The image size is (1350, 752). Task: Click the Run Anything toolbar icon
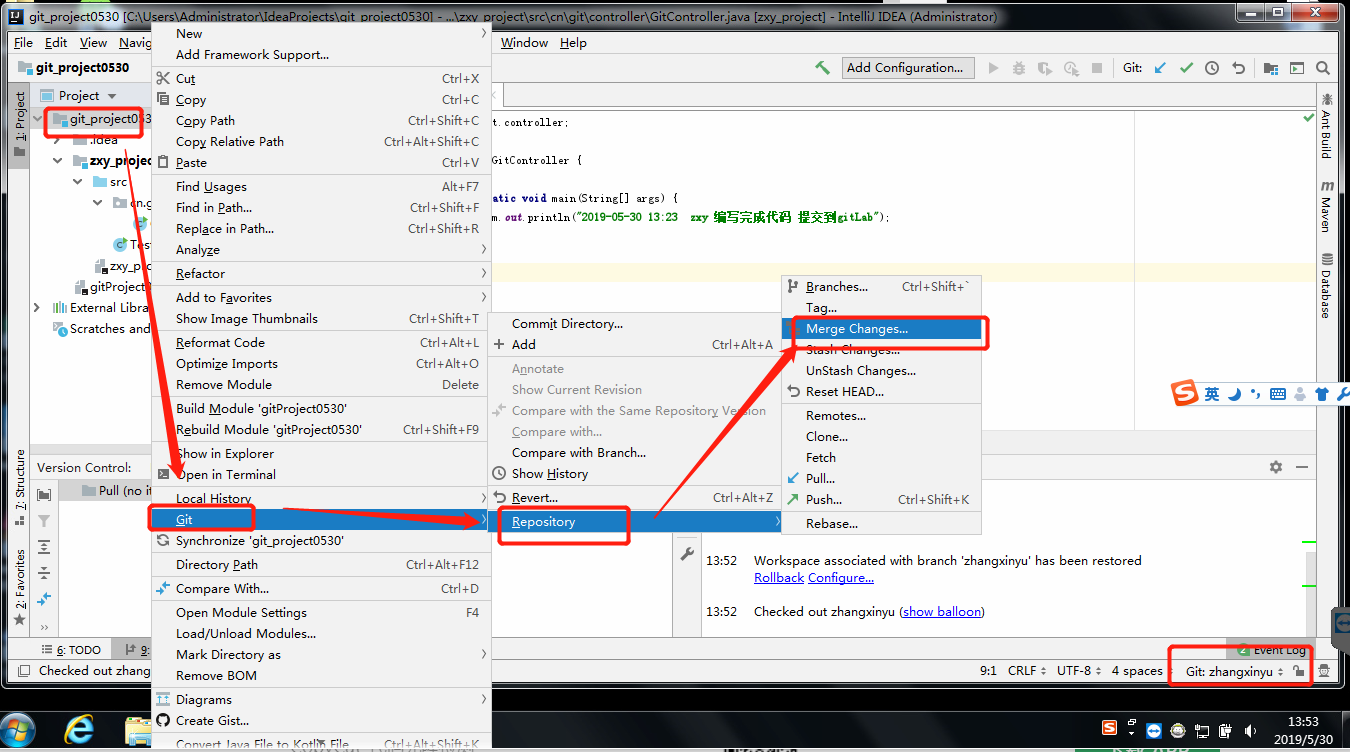click(x=1296, y=68)
